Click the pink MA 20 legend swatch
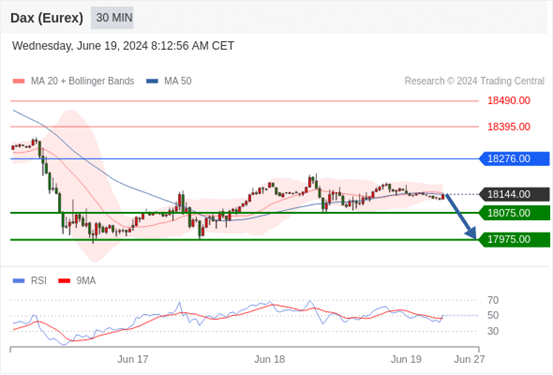The image size is (553, 375). click(19, 81)
